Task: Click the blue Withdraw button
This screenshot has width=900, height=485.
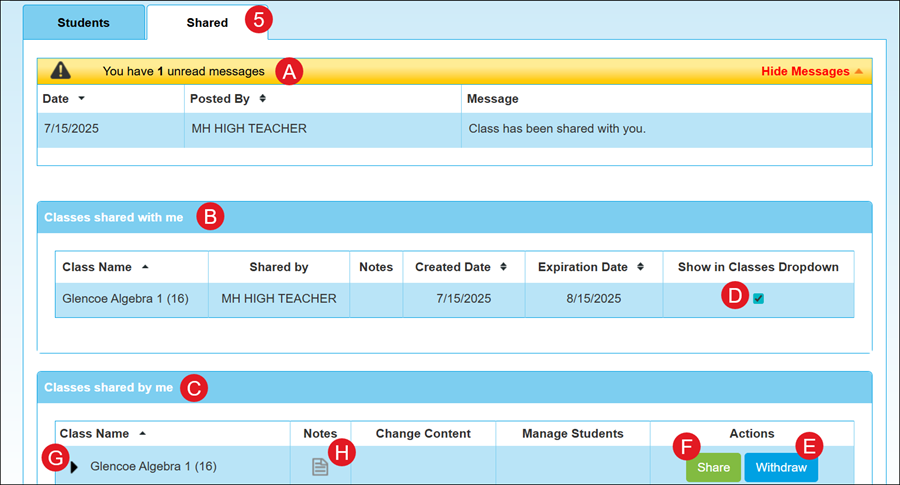Action: [x=780, y=467]
